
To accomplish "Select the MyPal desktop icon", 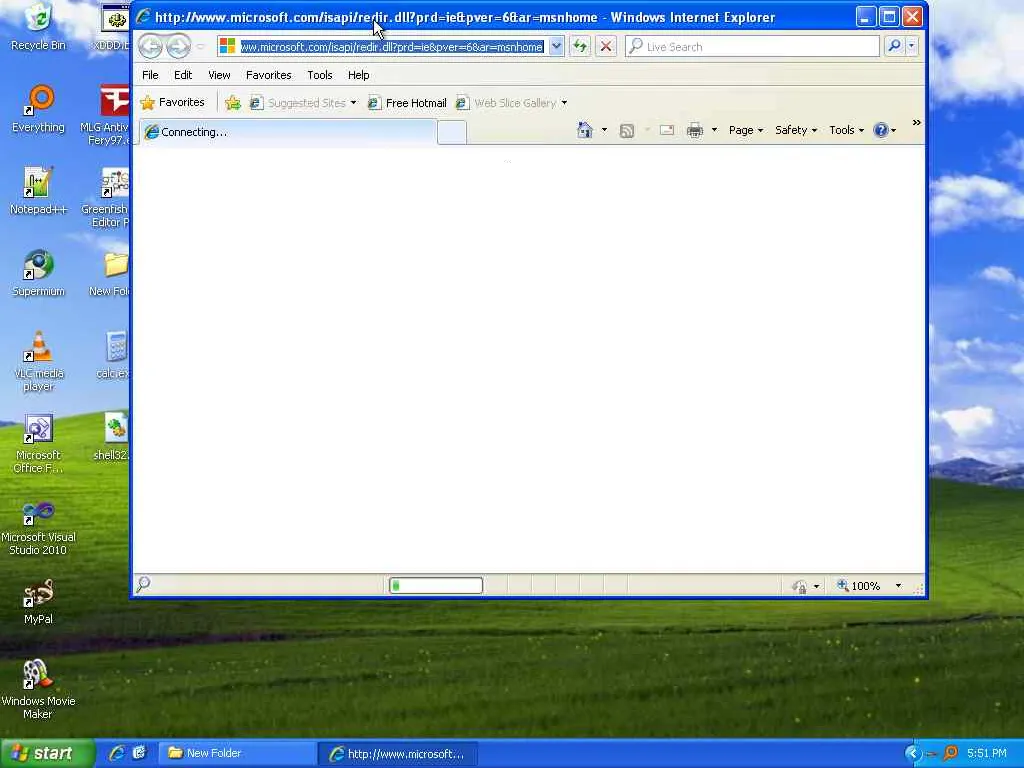I will 38,601.
